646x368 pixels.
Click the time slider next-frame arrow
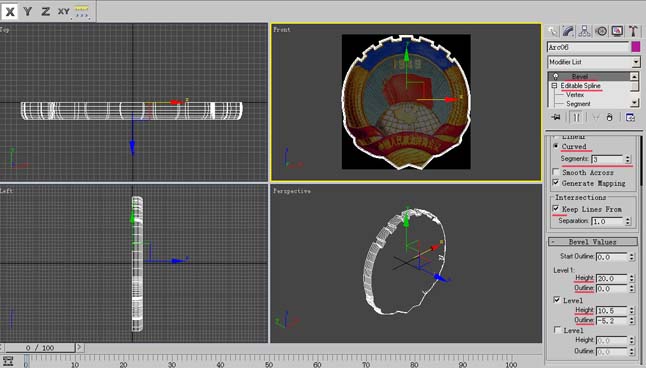click(x=80, y=347)
